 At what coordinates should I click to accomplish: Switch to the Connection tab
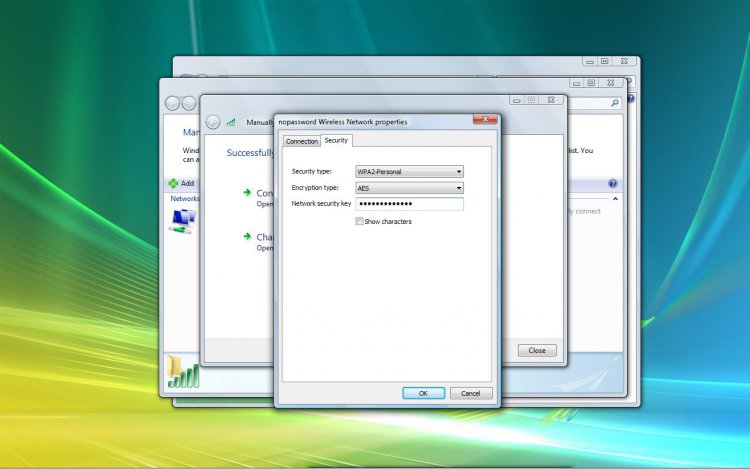tap(302, 142)
